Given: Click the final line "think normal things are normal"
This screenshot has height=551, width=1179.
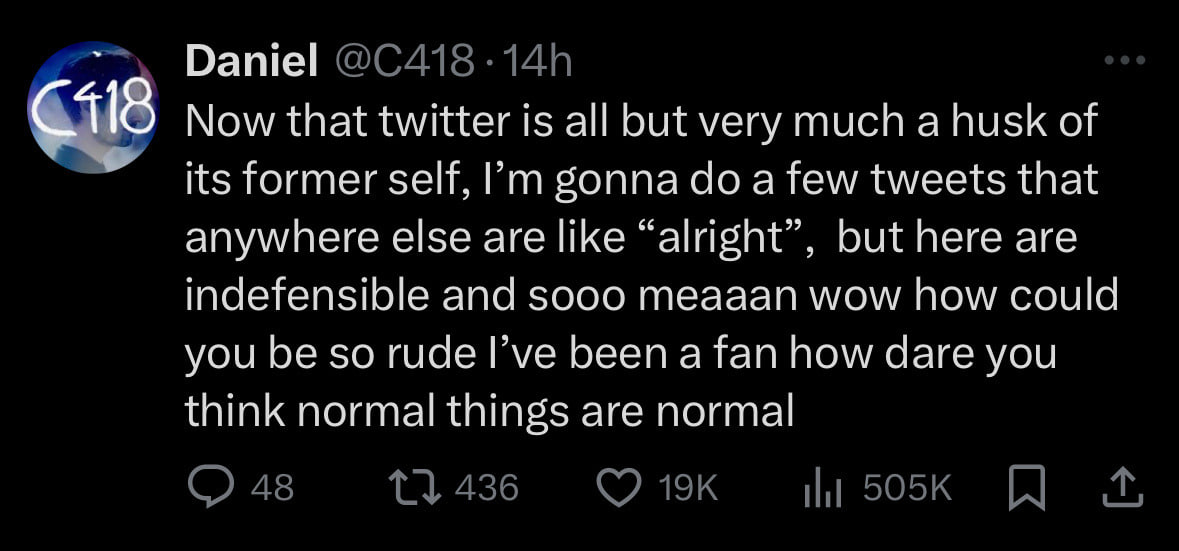Looking at the screenshot, I should [489, 411].
